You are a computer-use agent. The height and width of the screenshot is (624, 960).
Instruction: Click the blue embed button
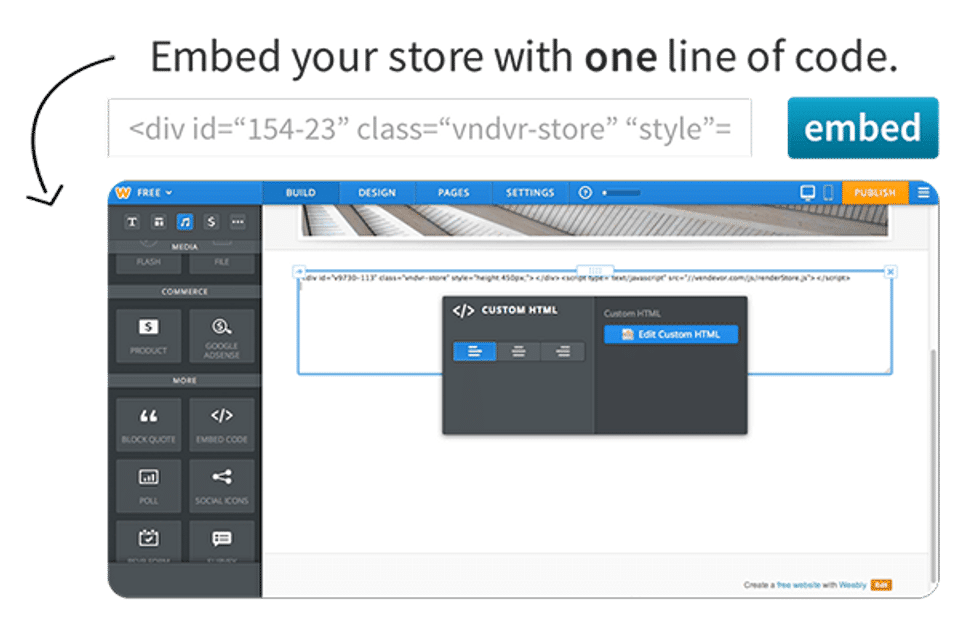[x=863, y=128]
